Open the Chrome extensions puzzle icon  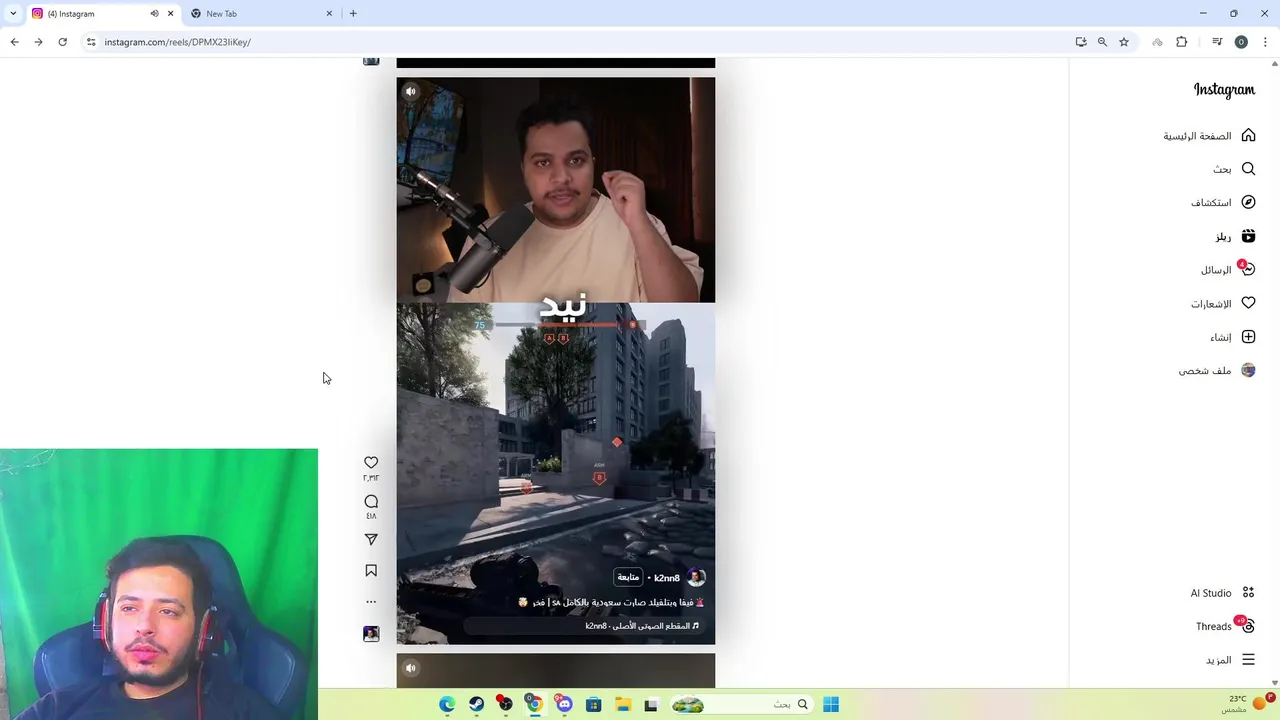[x=1181, y=42]
